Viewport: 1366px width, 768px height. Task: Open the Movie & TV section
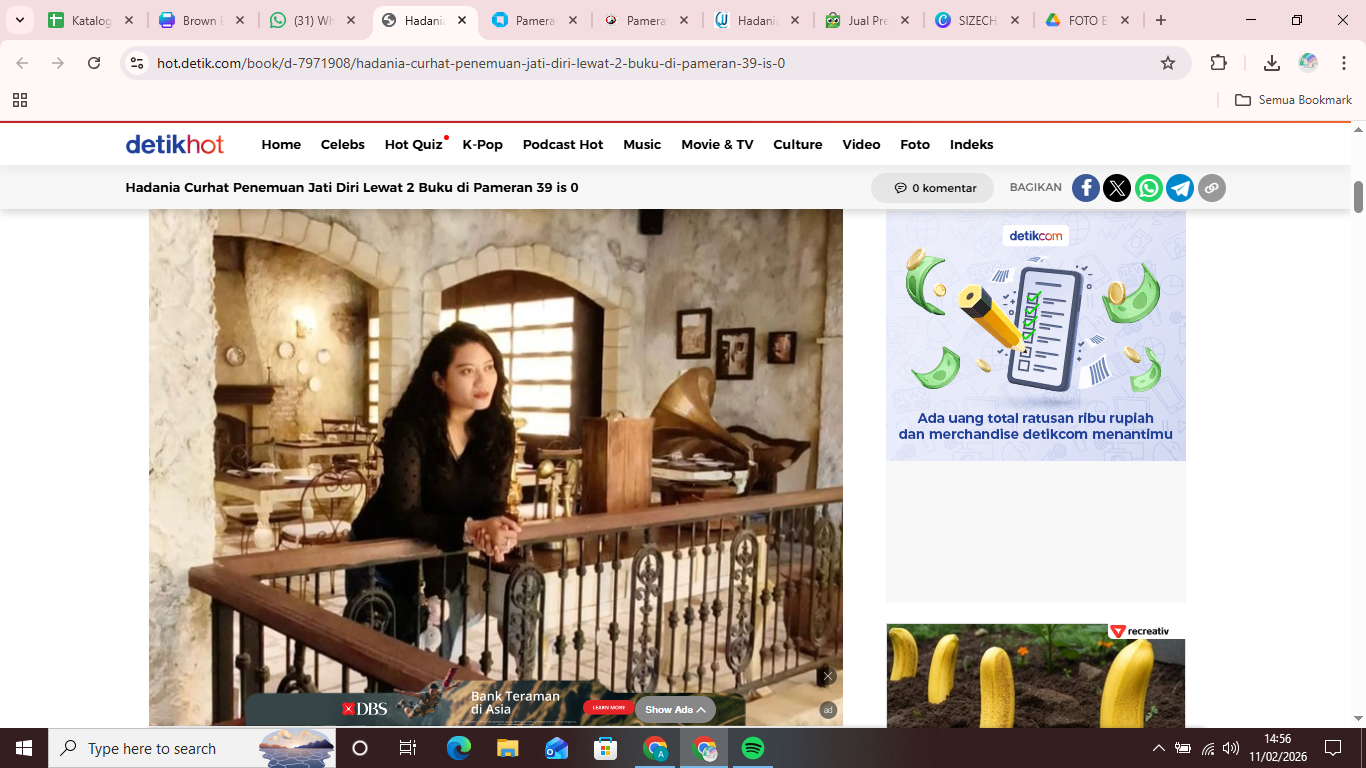(x=717, y=145)
